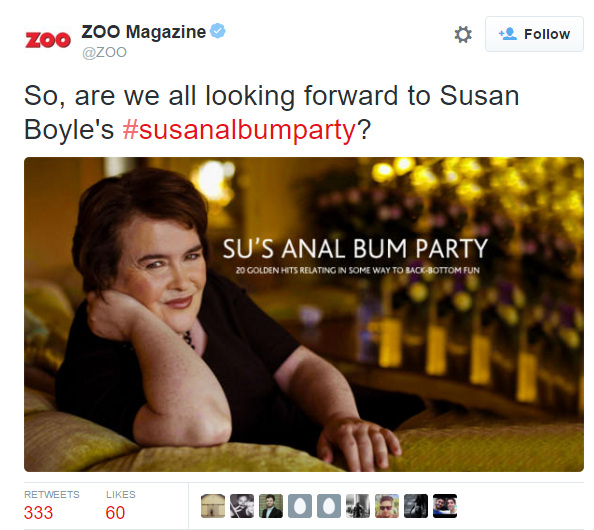Click the @ZOO handle

point(104,52)
